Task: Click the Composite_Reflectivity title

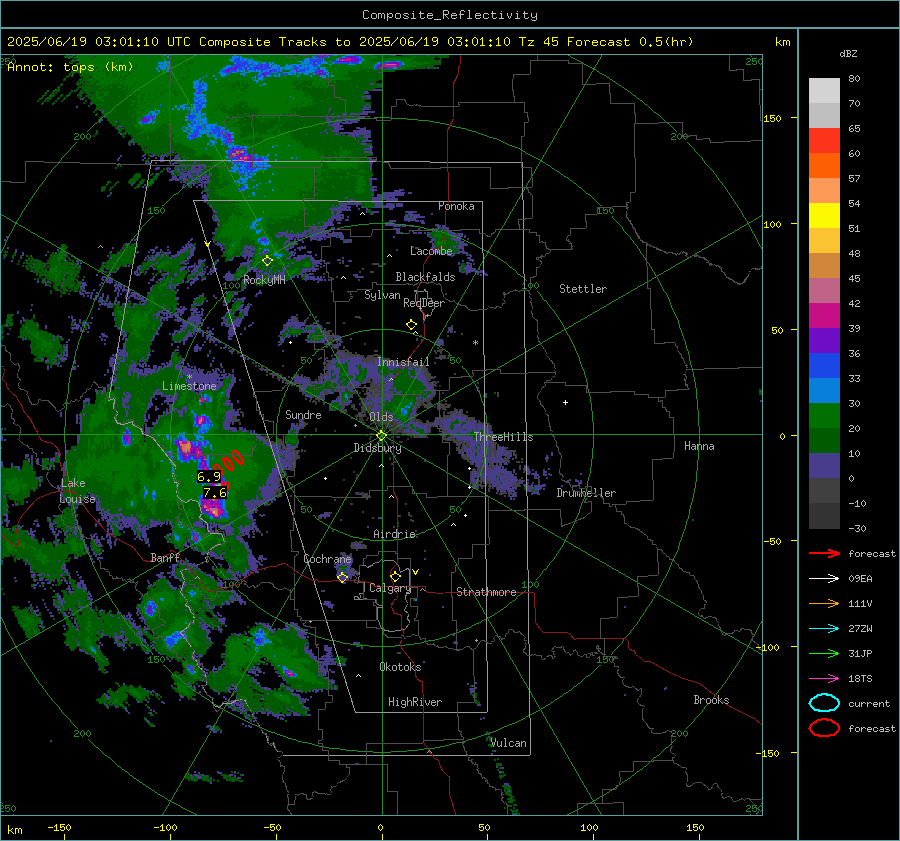Action: [450, 15]
